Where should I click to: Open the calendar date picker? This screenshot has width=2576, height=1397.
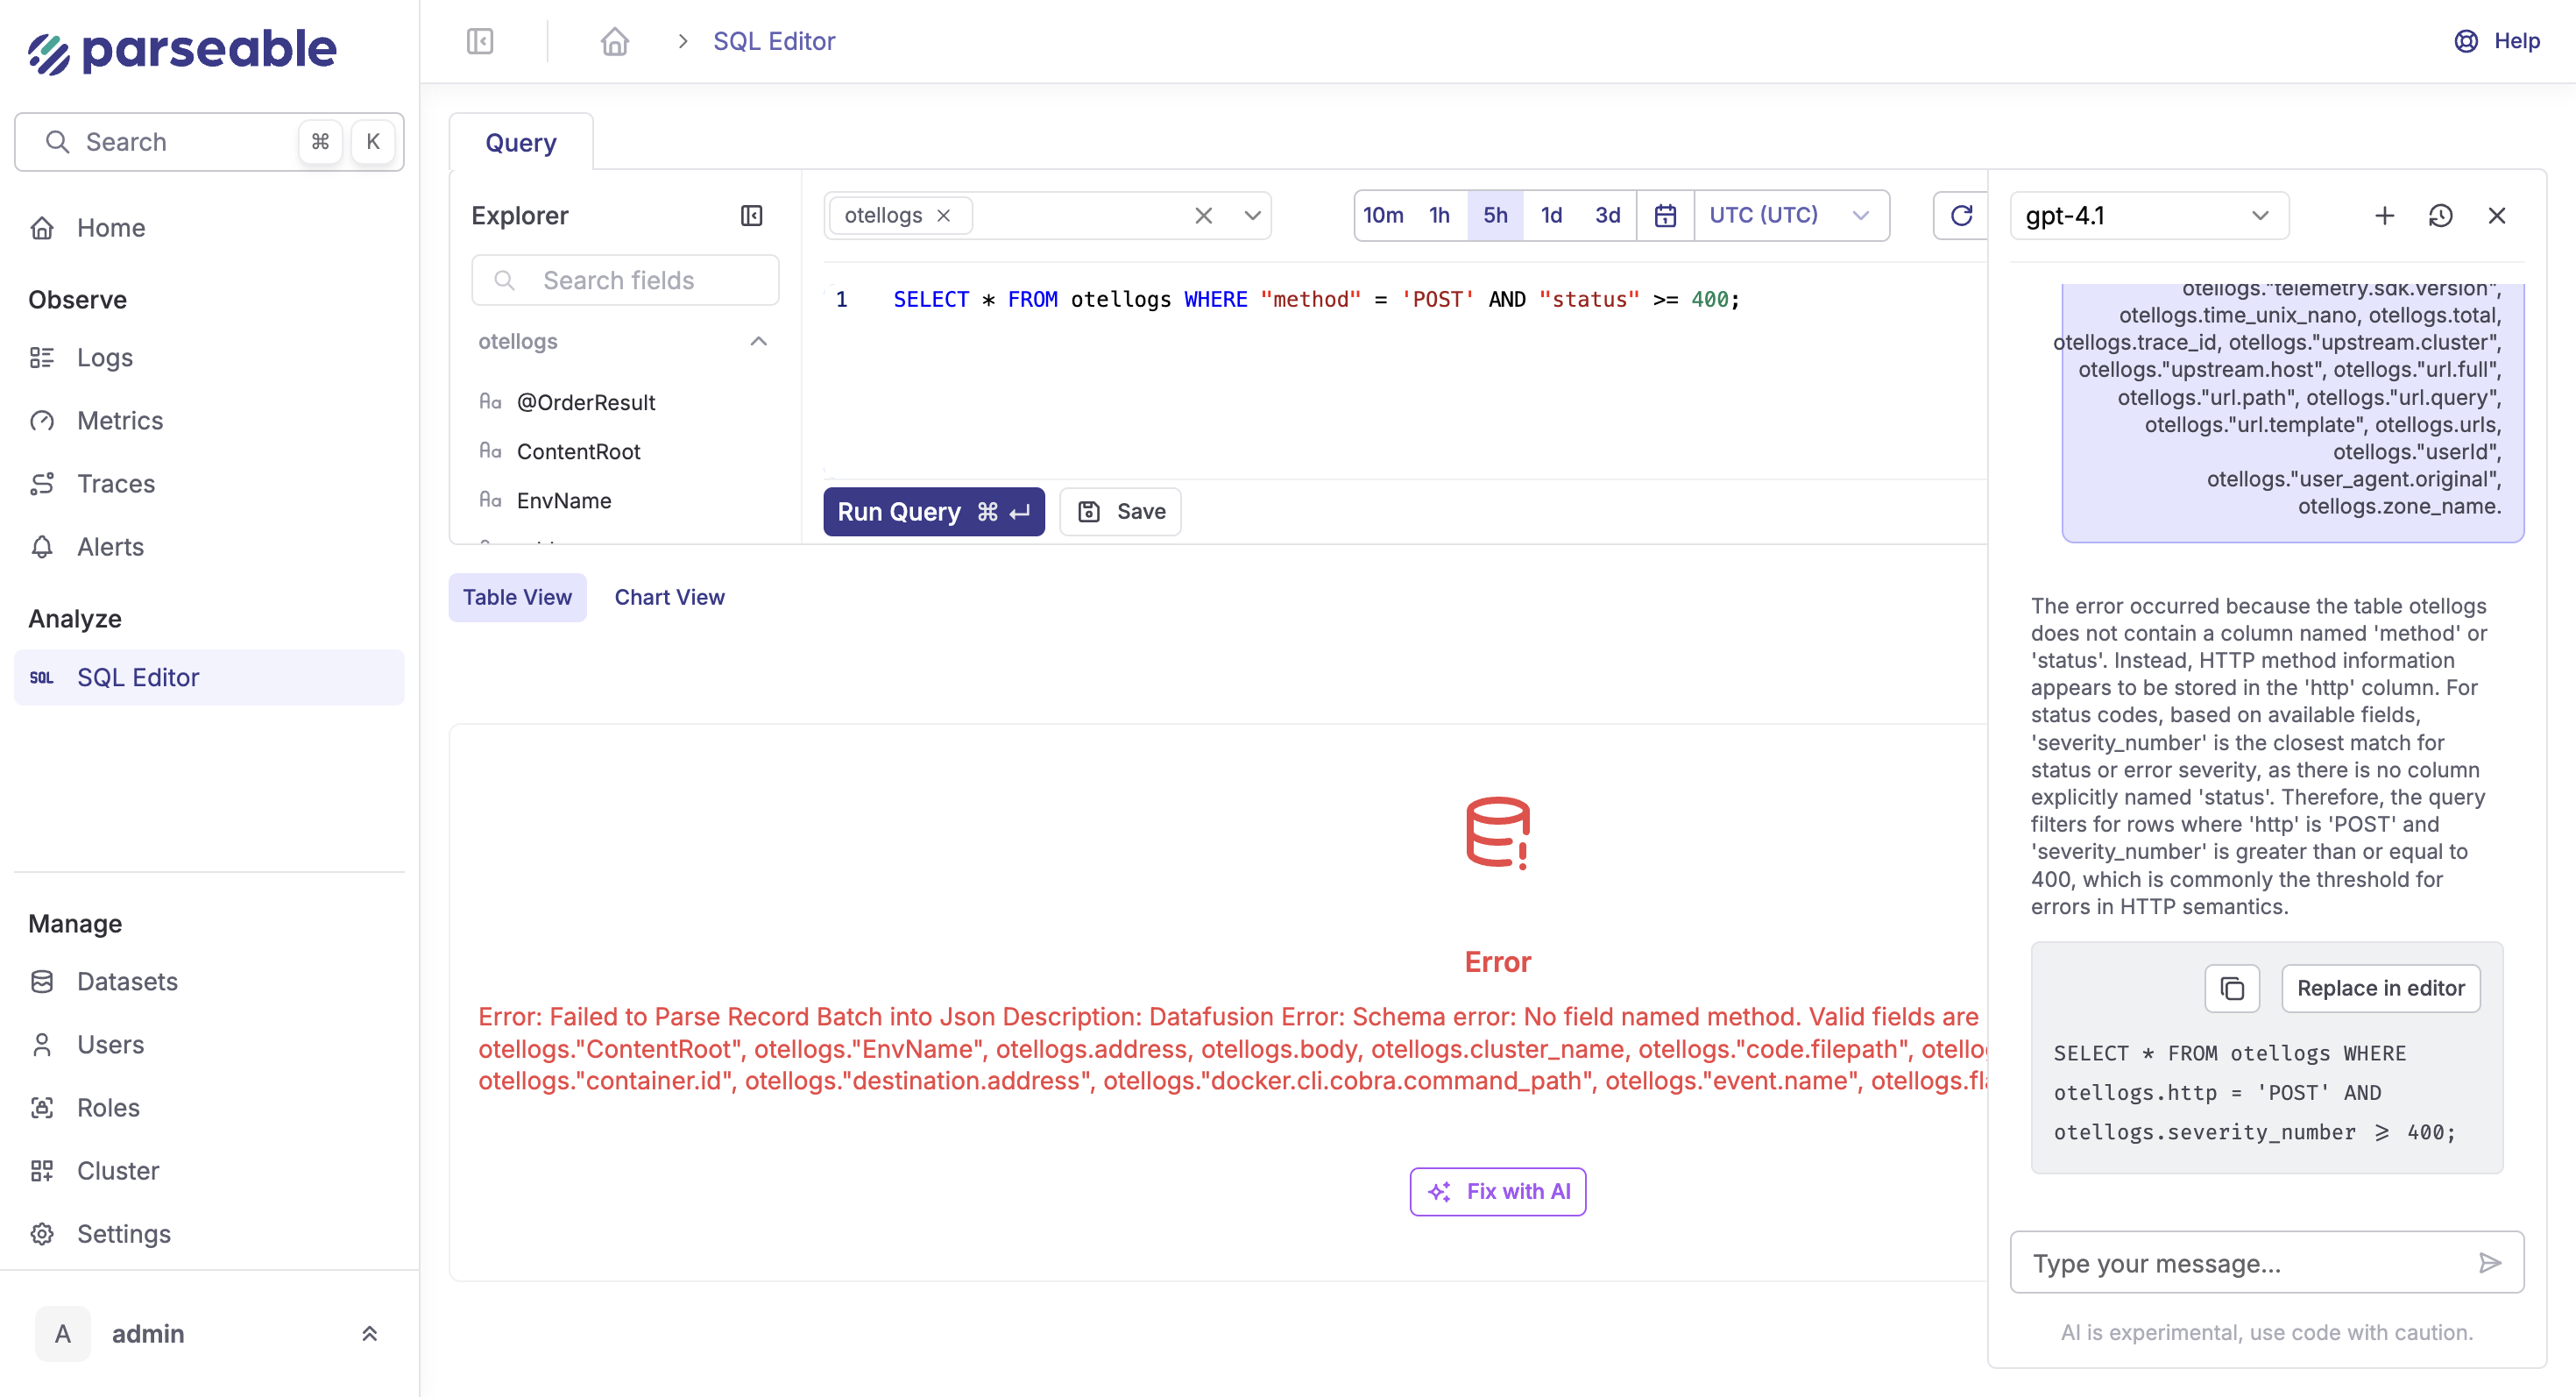pyautogui.click(x=1665, y=215)
